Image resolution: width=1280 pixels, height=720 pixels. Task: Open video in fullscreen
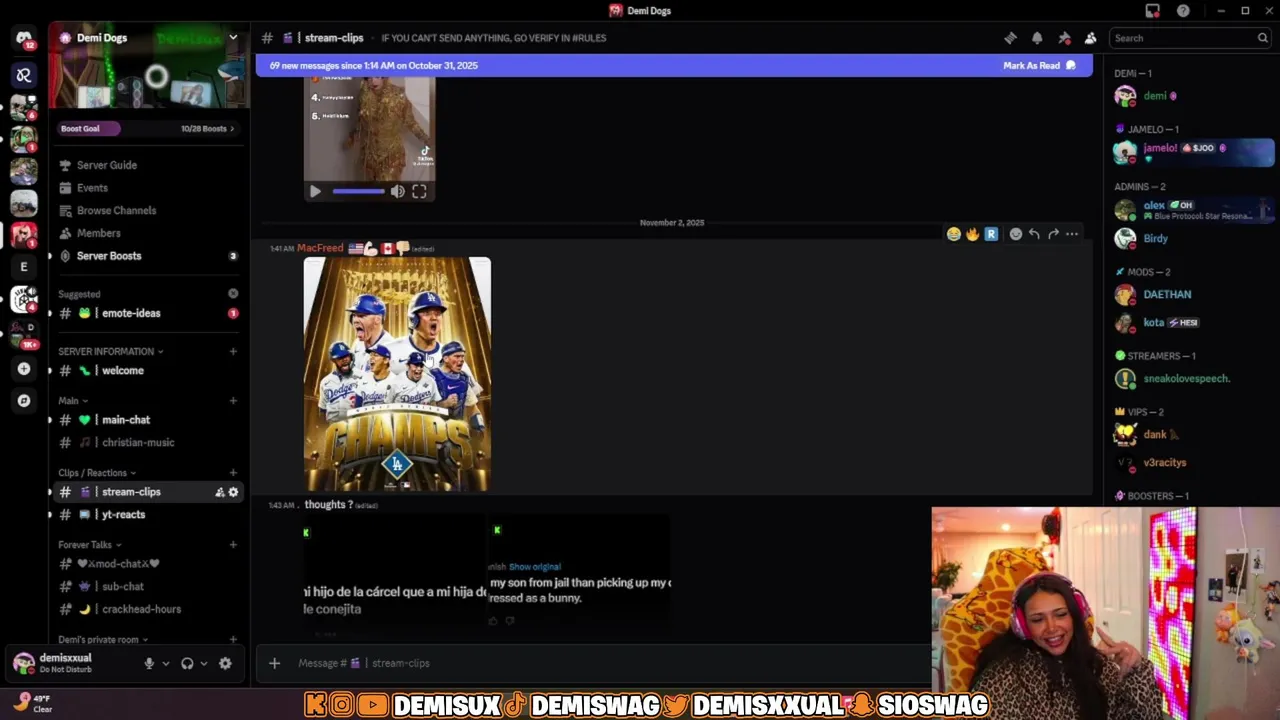pos(419,191)
